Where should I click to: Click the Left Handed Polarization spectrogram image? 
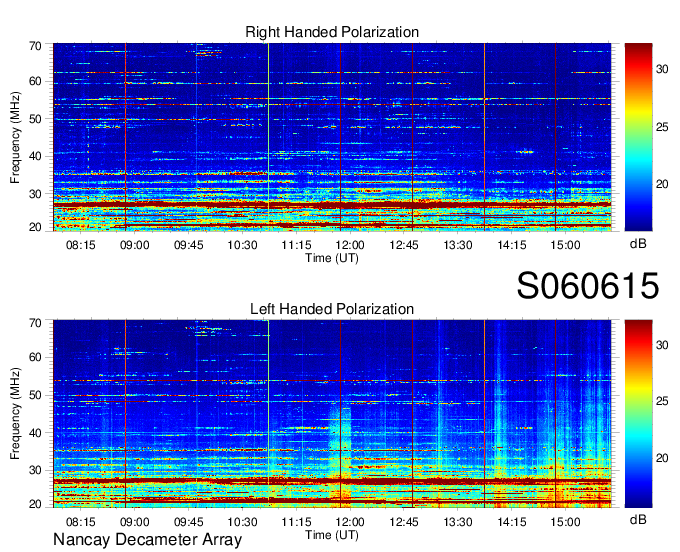[332, 414]
